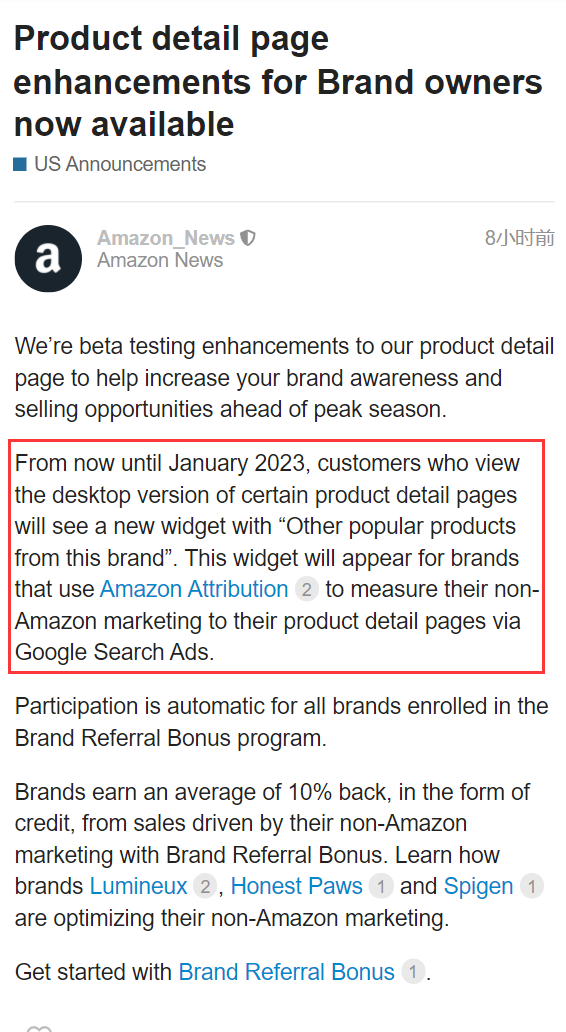
Task: Click the post title heading
Action: pos(278,81)
